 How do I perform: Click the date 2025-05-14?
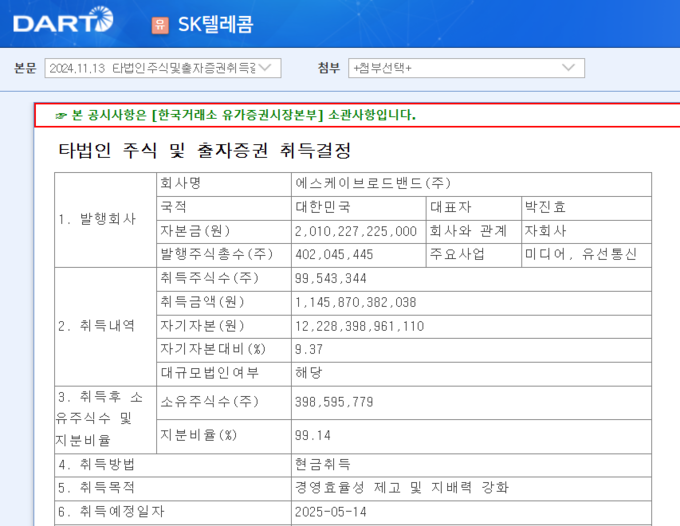(x=330, y=512)
